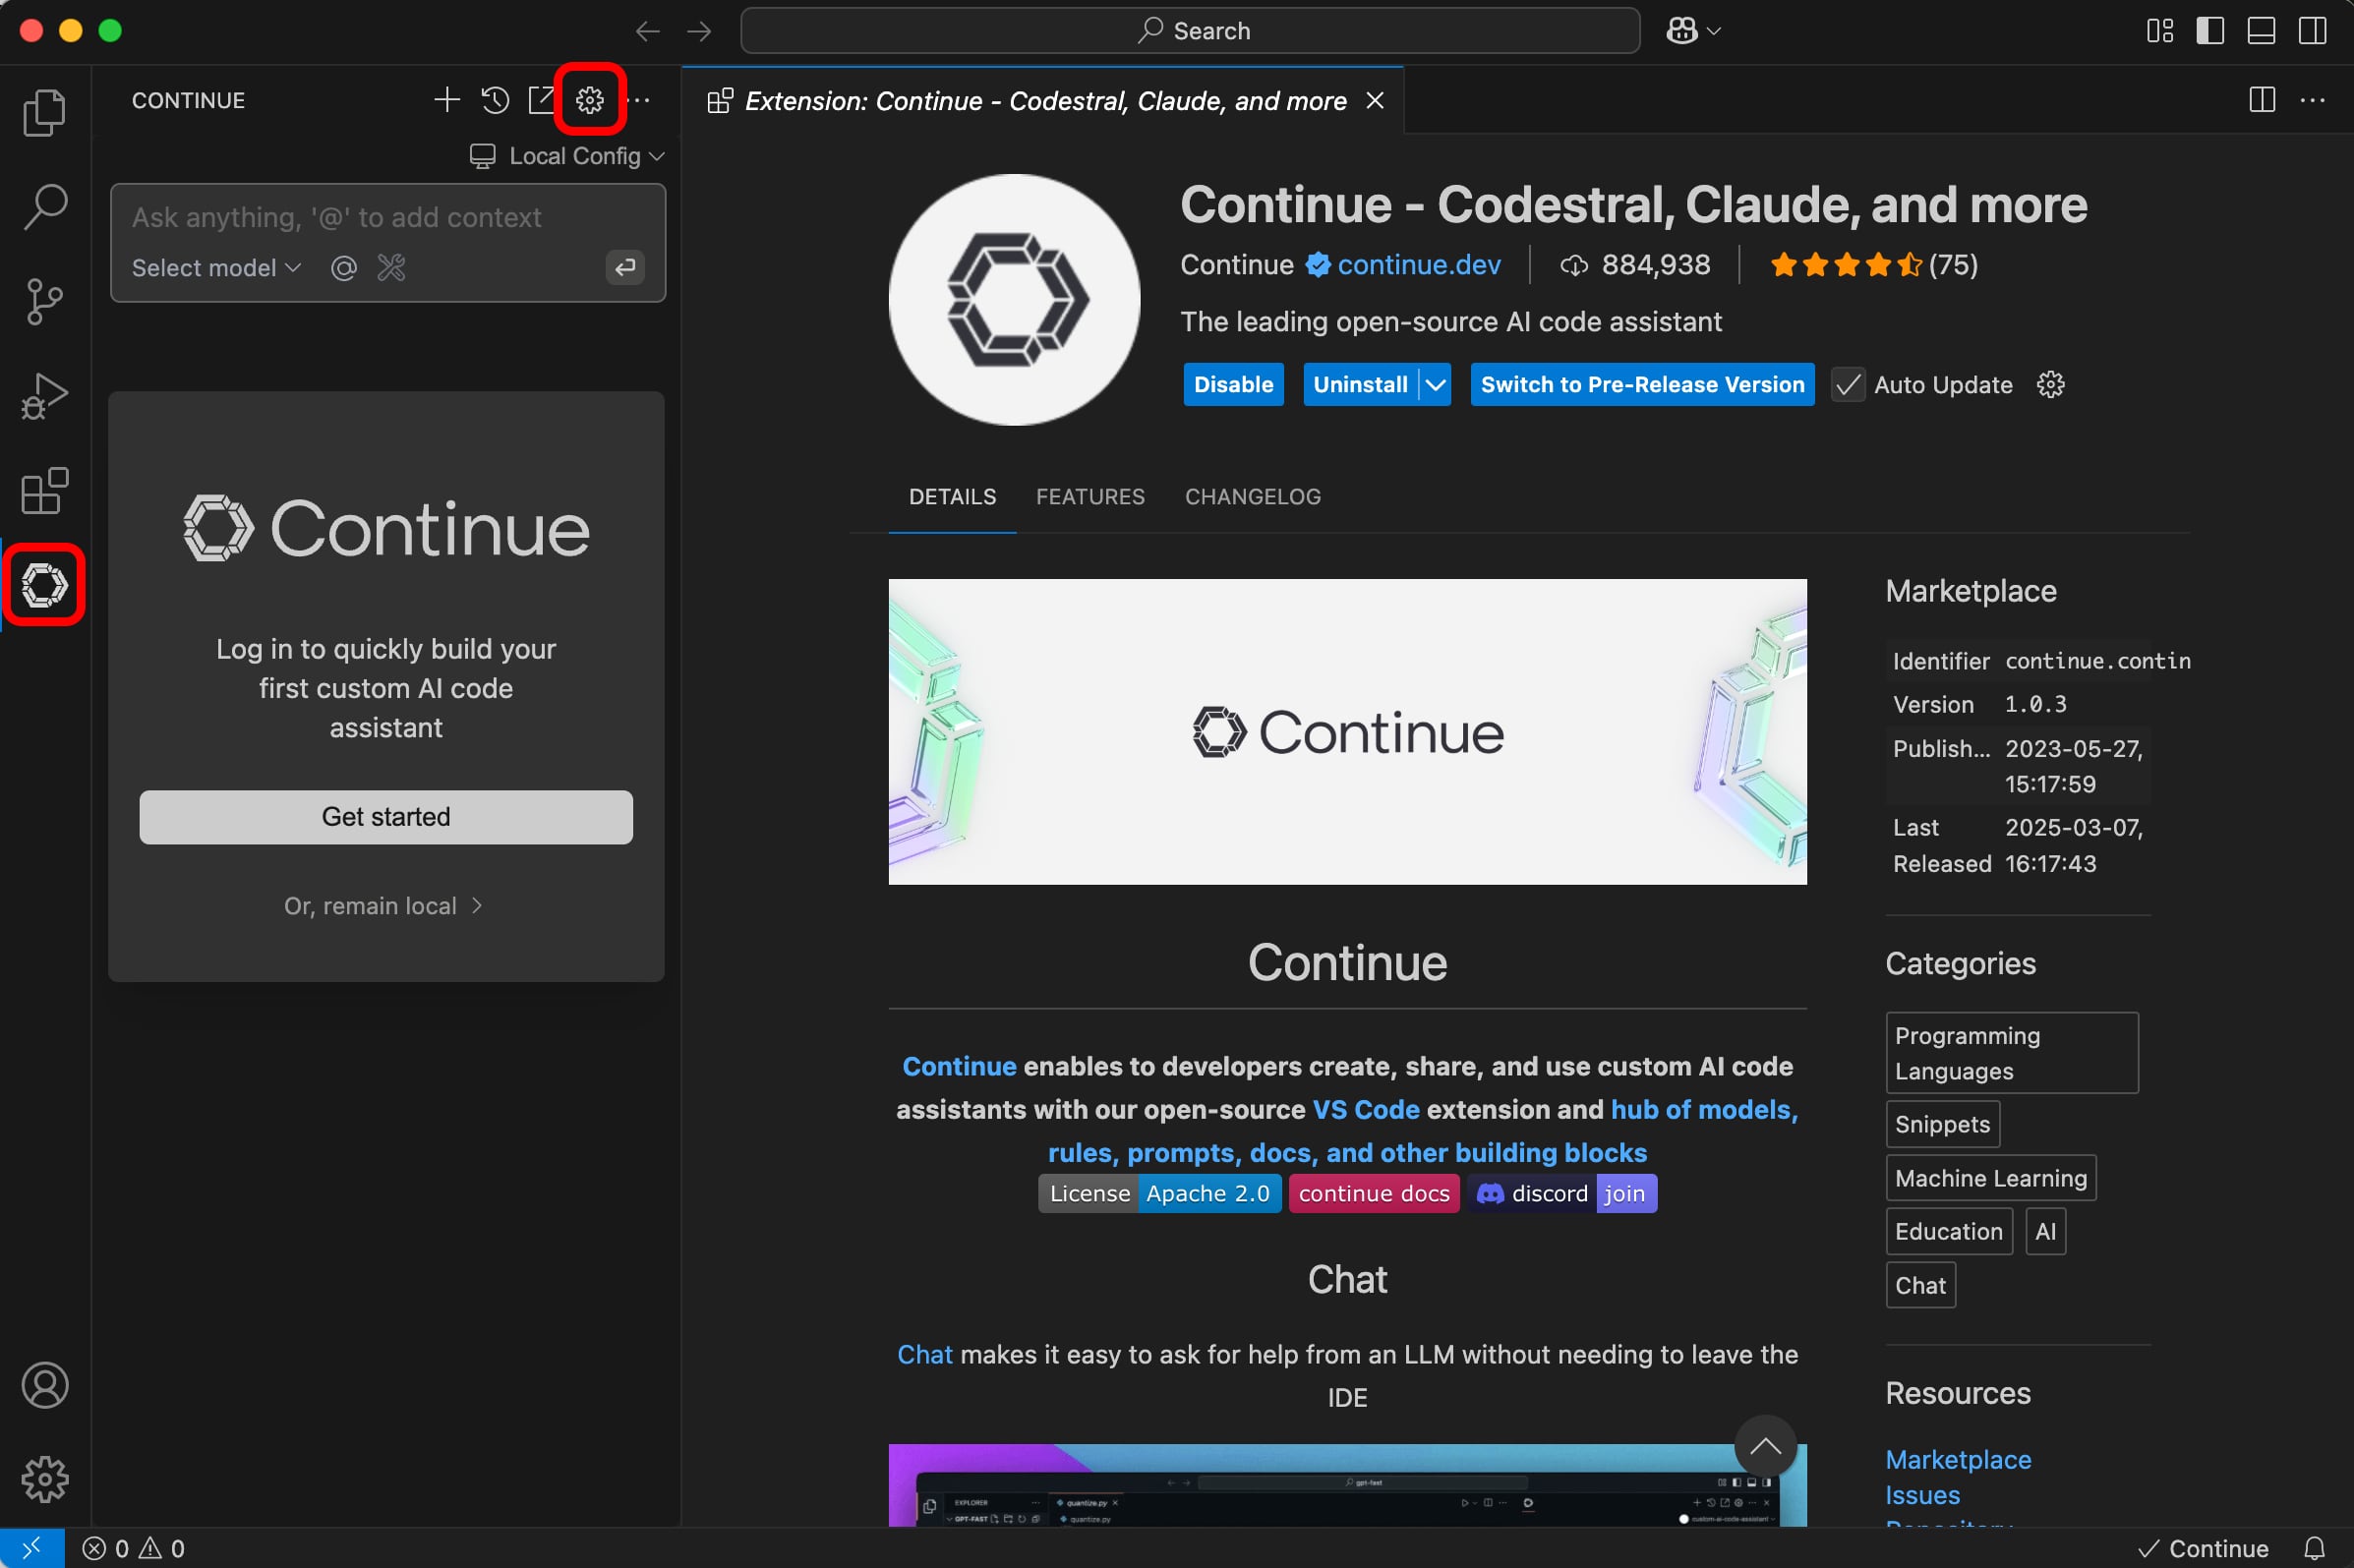Click Switch to Pre-Release Version
The height and width of the screenshot is (1568, 2354).
click(x=1642, y=385)
